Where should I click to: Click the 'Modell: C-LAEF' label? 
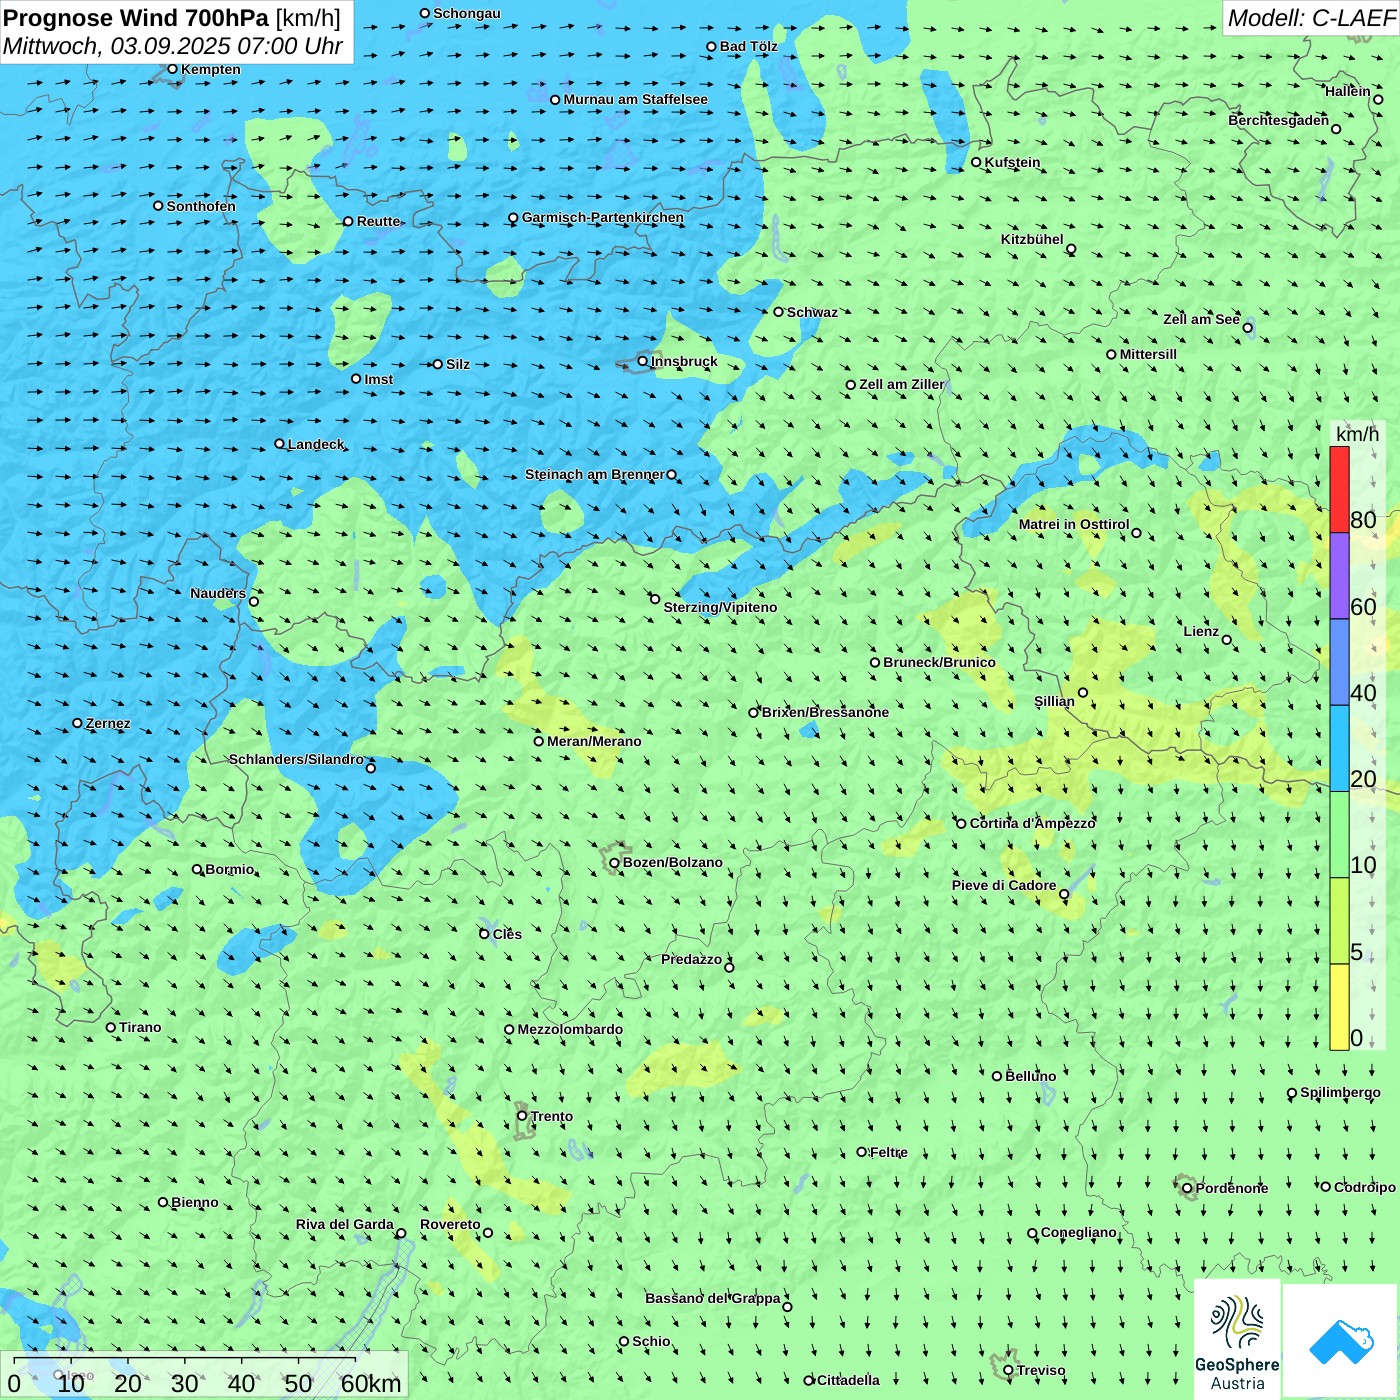(x=1311, y=18)
